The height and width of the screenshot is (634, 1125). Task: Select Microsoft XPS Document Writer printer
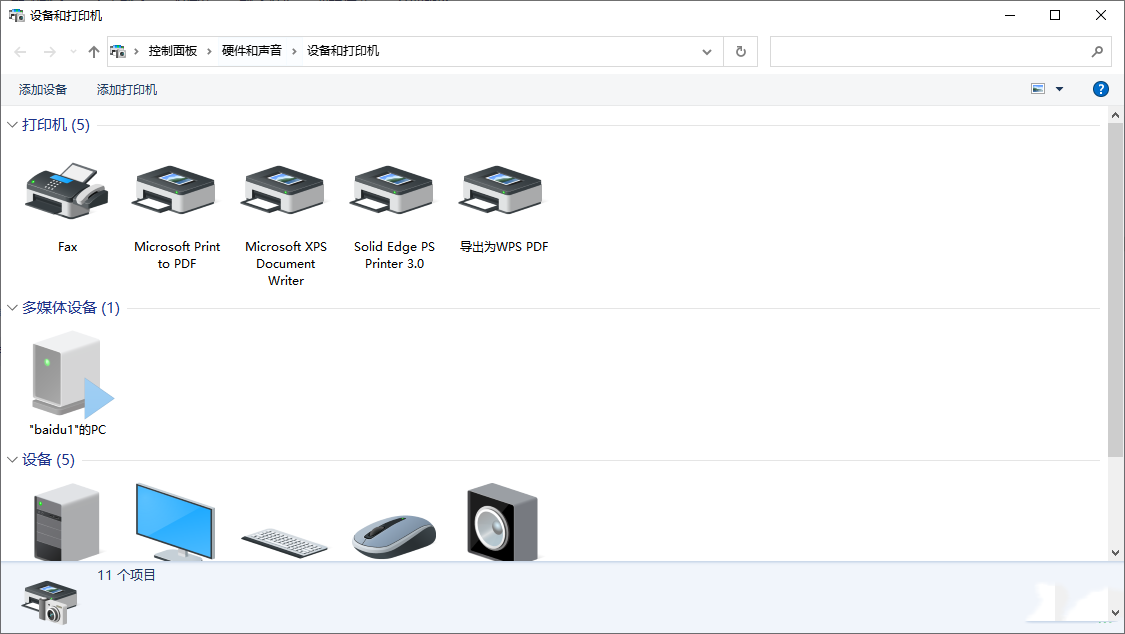pos(285,191)
